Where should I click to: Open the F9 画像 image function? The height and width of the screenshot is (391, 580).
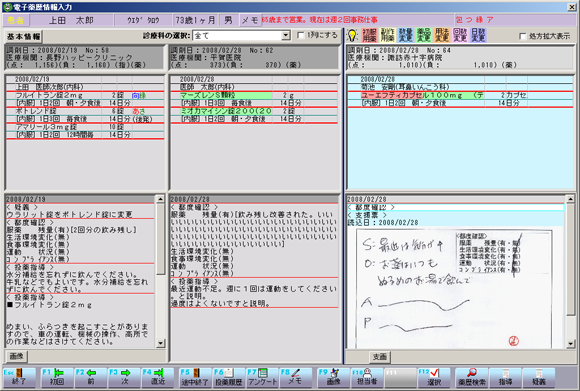point(333,377)
